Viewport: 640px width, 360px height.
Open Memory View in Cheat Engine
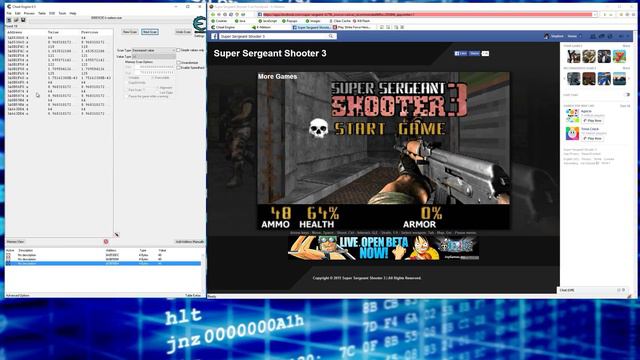(x=15, y=242)
